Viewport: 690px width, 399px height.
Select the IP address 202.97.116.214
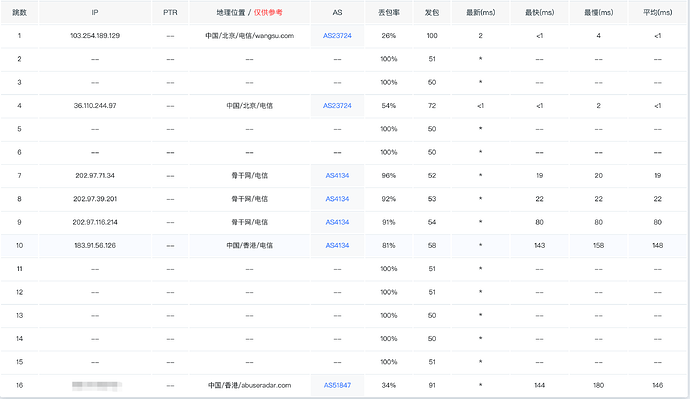(x=95, y=222)
